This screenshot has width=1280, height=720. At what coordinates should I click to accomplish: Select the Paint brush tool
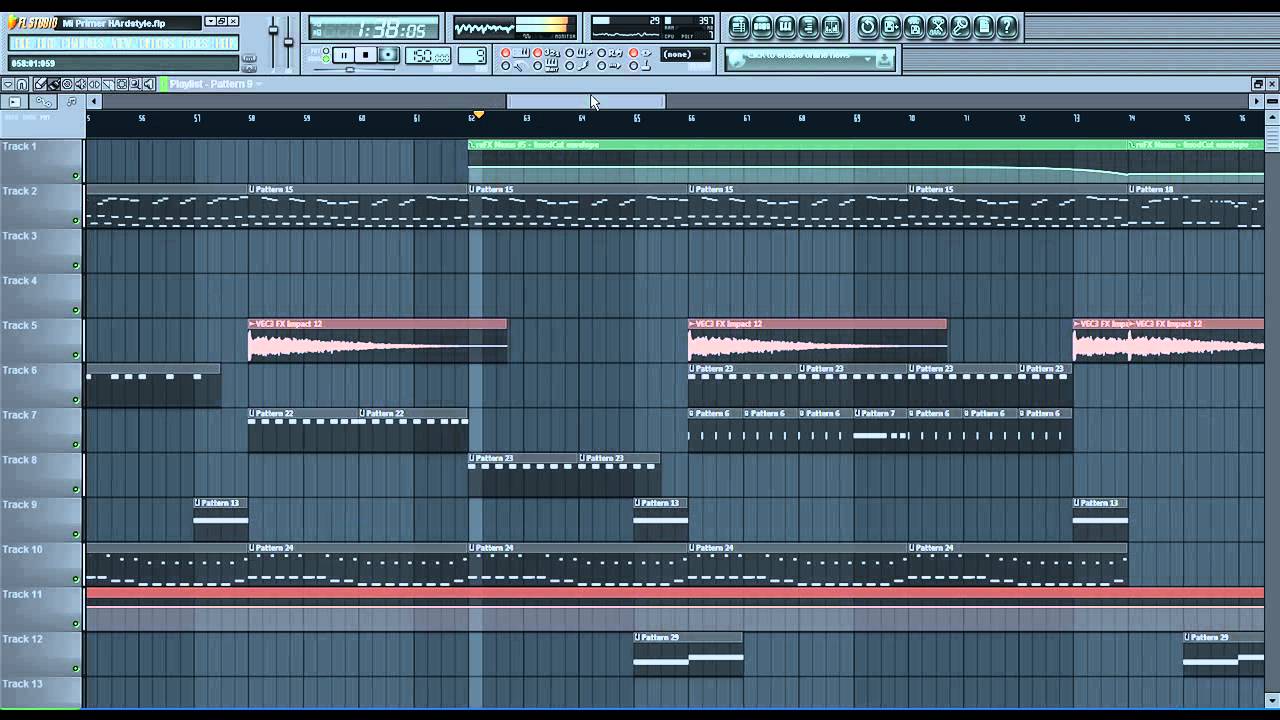click(54, 85)
